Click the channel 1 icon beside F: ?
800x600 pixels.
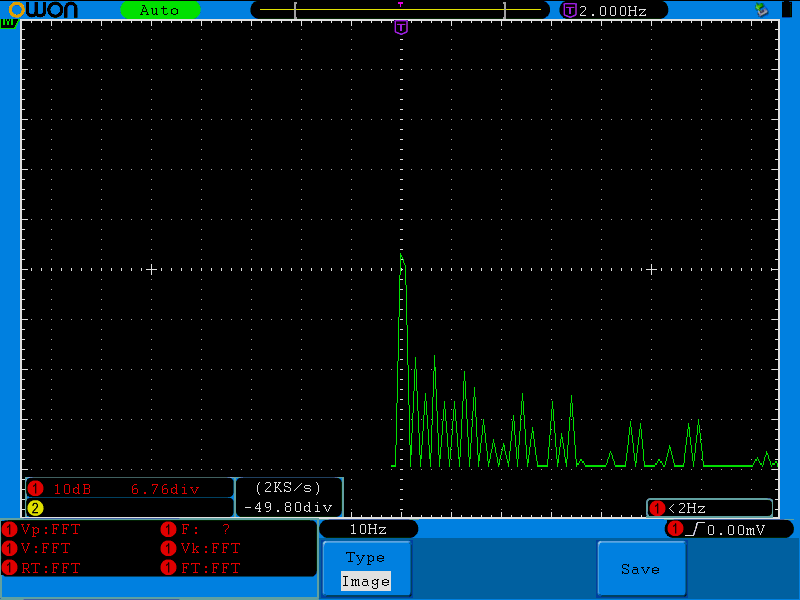pos(170,529)
